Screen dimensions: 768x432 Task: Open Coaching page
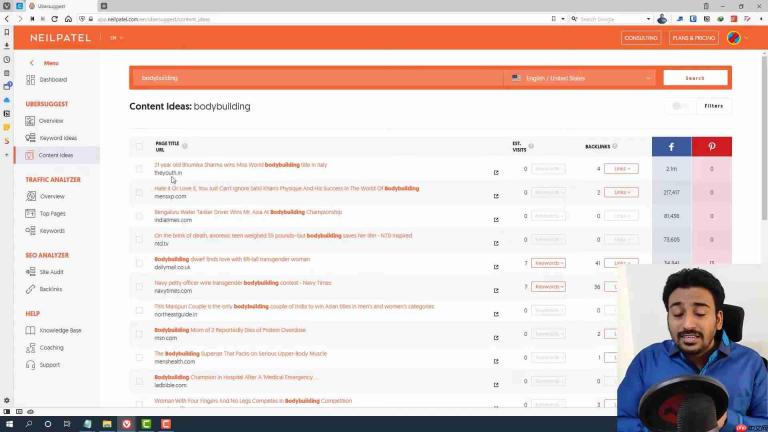click(45, 348)
